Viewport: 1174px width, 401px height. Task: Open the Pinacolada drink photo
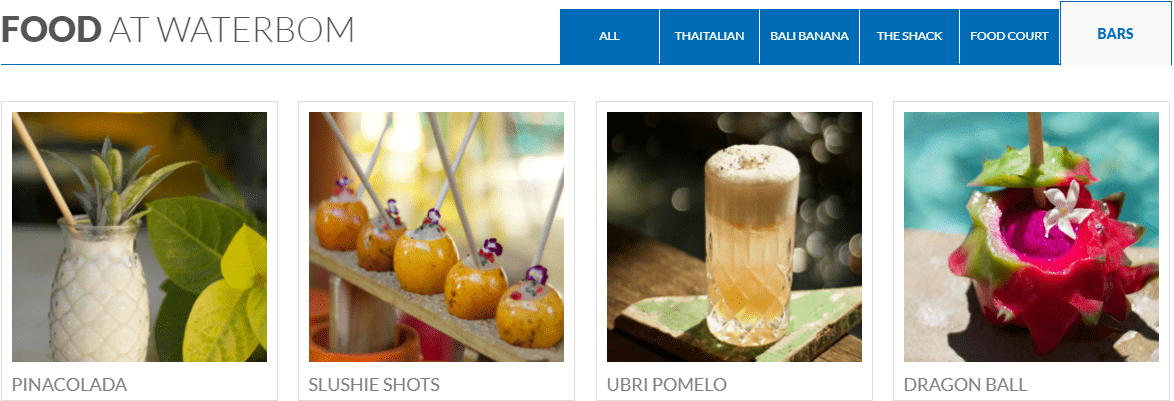(139, 237)
